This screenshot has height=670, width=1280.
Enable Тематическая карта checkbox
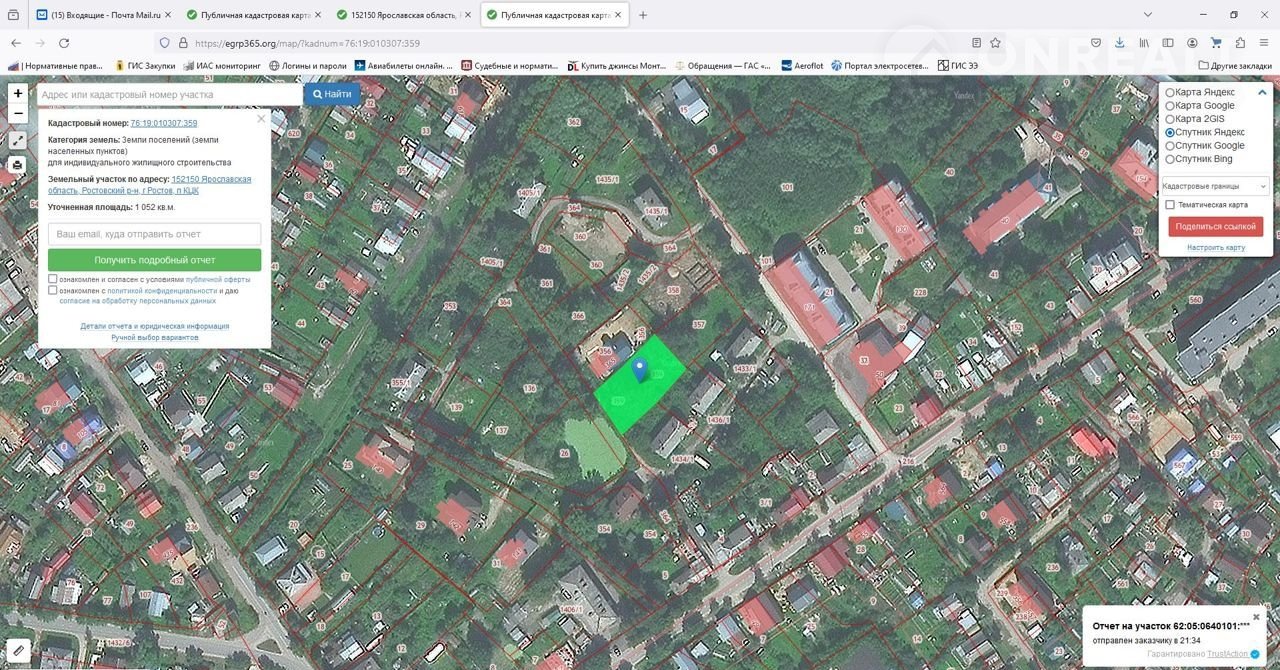click(1170, 205)
